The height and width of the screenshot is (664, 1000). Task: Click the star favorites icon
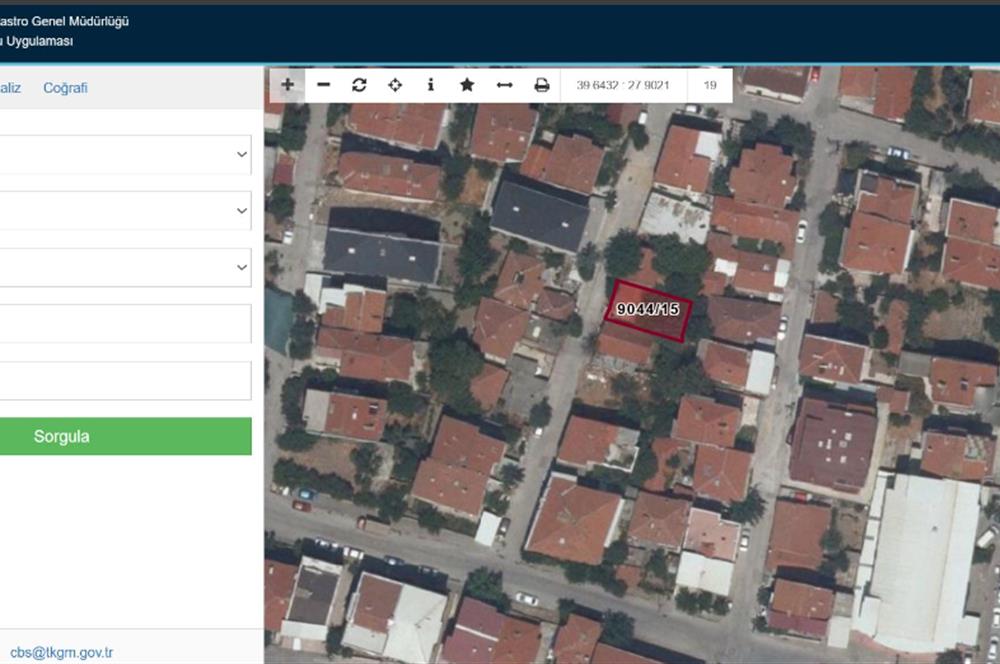coord(467,85)
